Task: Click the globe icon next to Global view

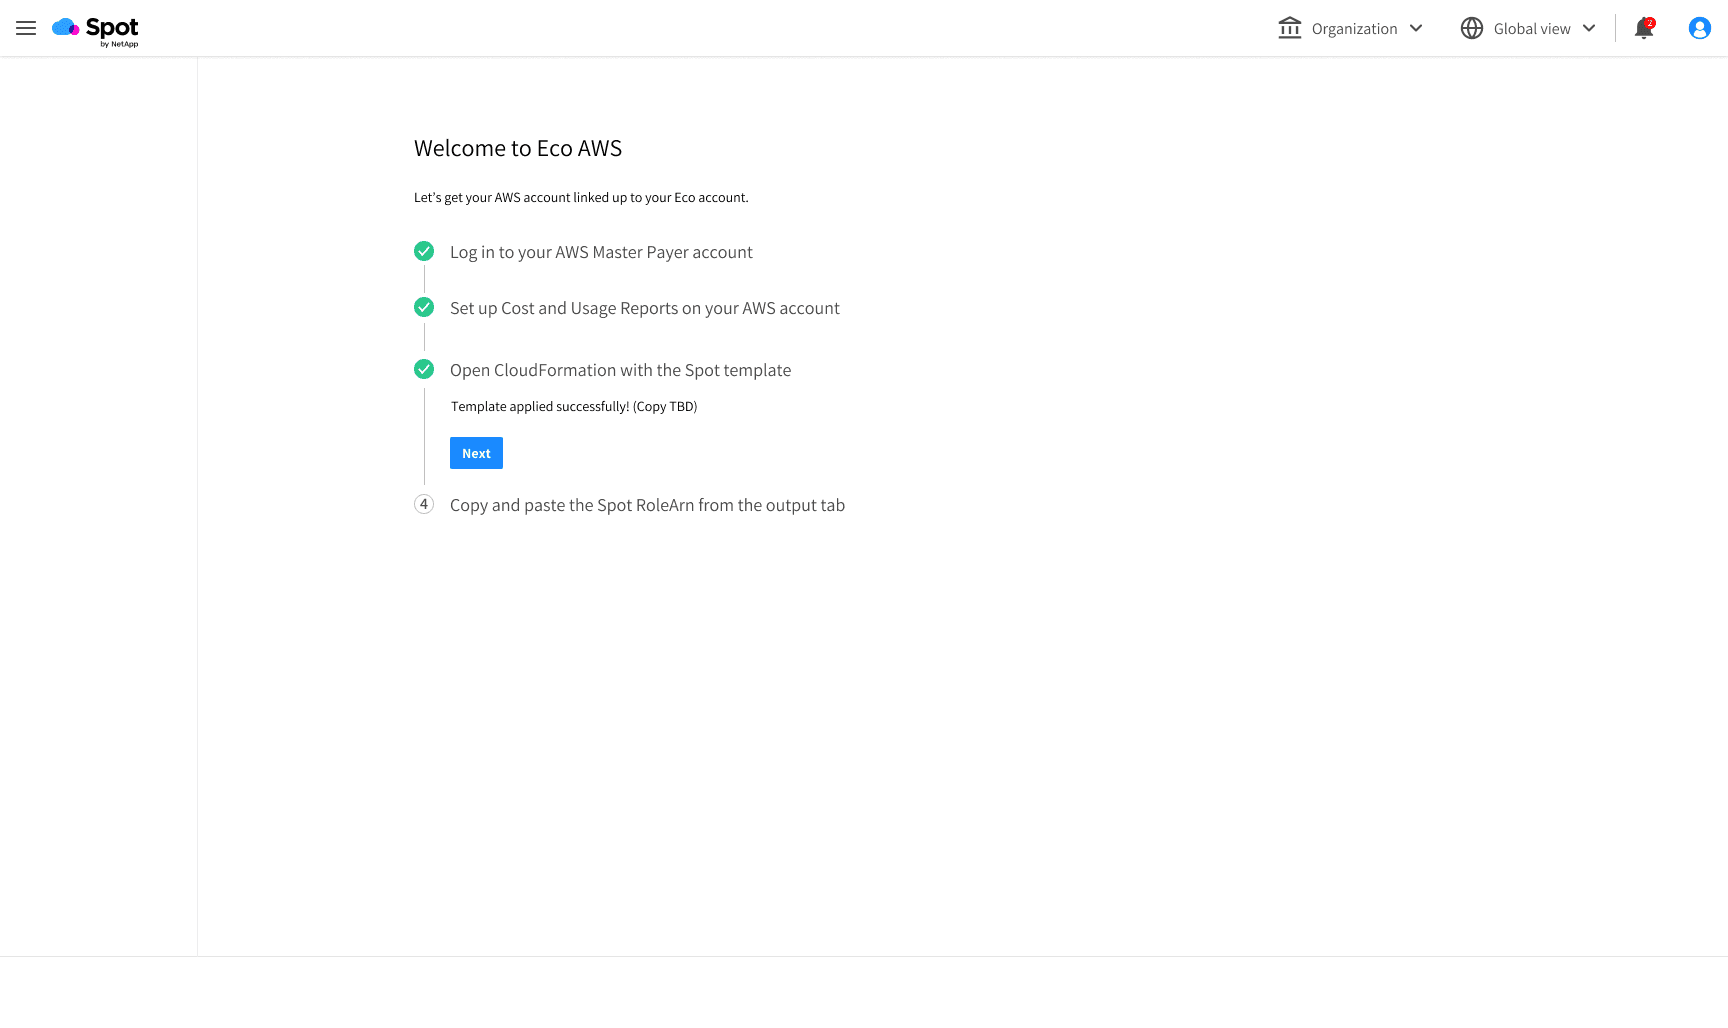Action: [1471, 28]
